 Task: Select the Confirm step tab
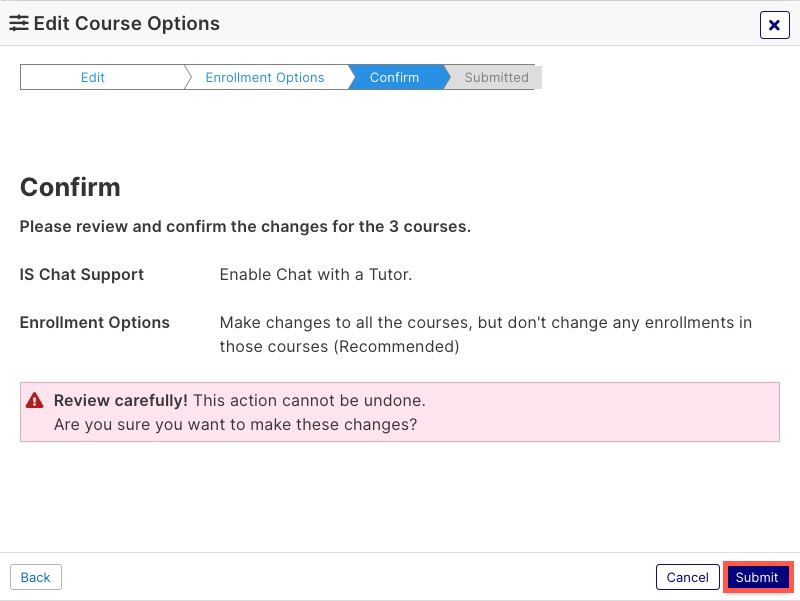tap(394, 77)
